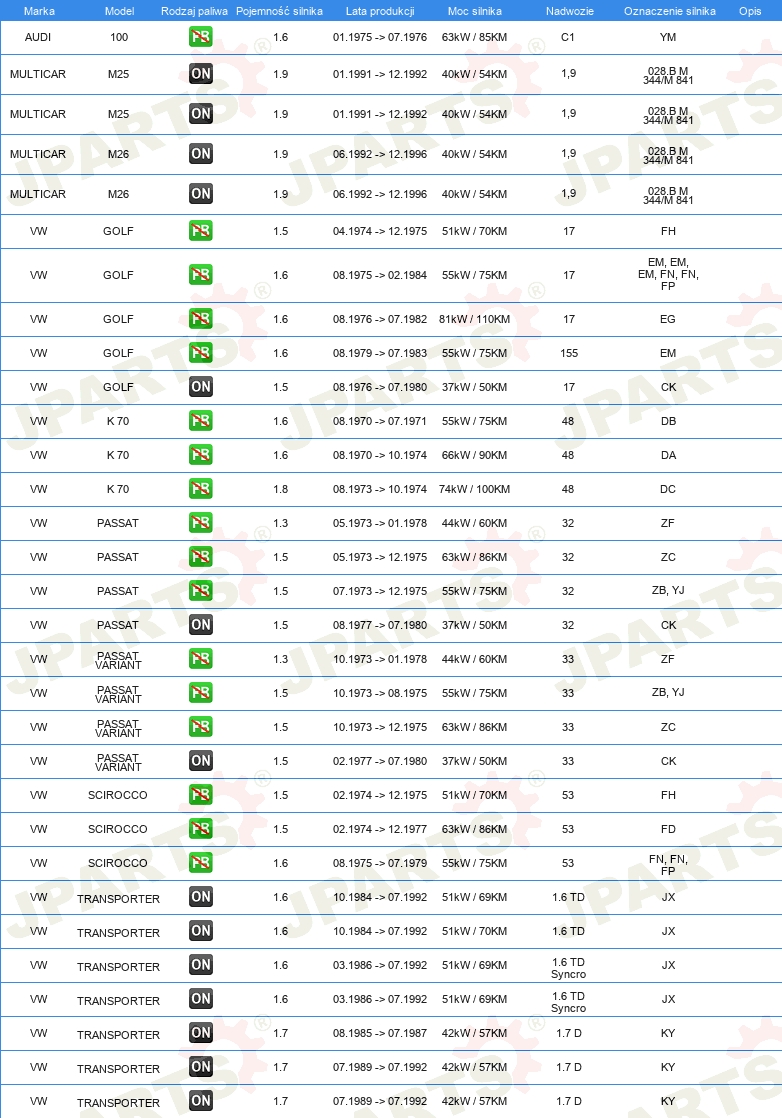Viewport: 782px width, 1118px height.
Task: Click the date range '08.1979 -> 07.1983'
Action: click(x=380, y=353)
